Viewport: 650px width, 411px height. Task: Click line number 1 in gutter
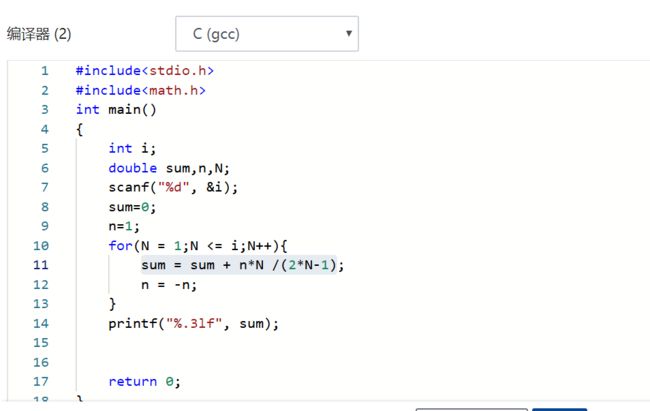click(45, 71)
